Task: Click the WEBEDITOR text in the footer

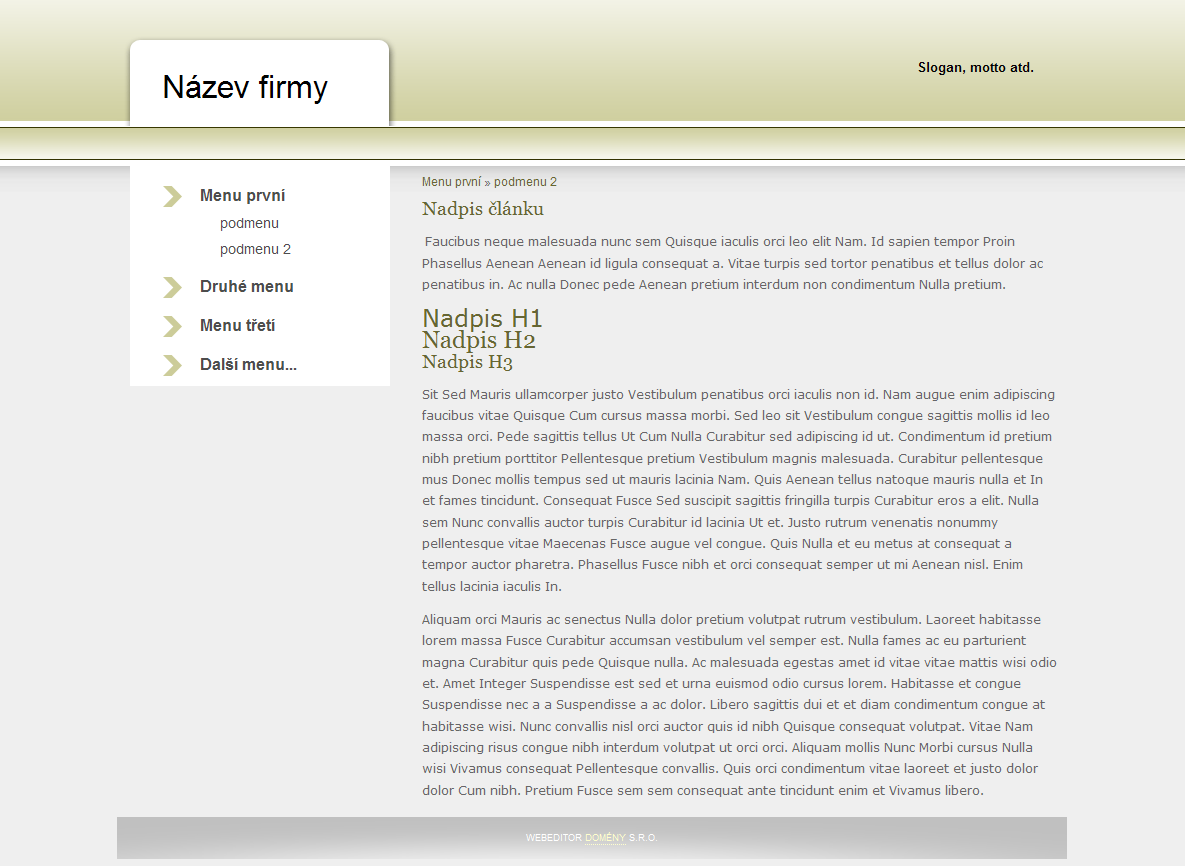Action: point(554,838)
